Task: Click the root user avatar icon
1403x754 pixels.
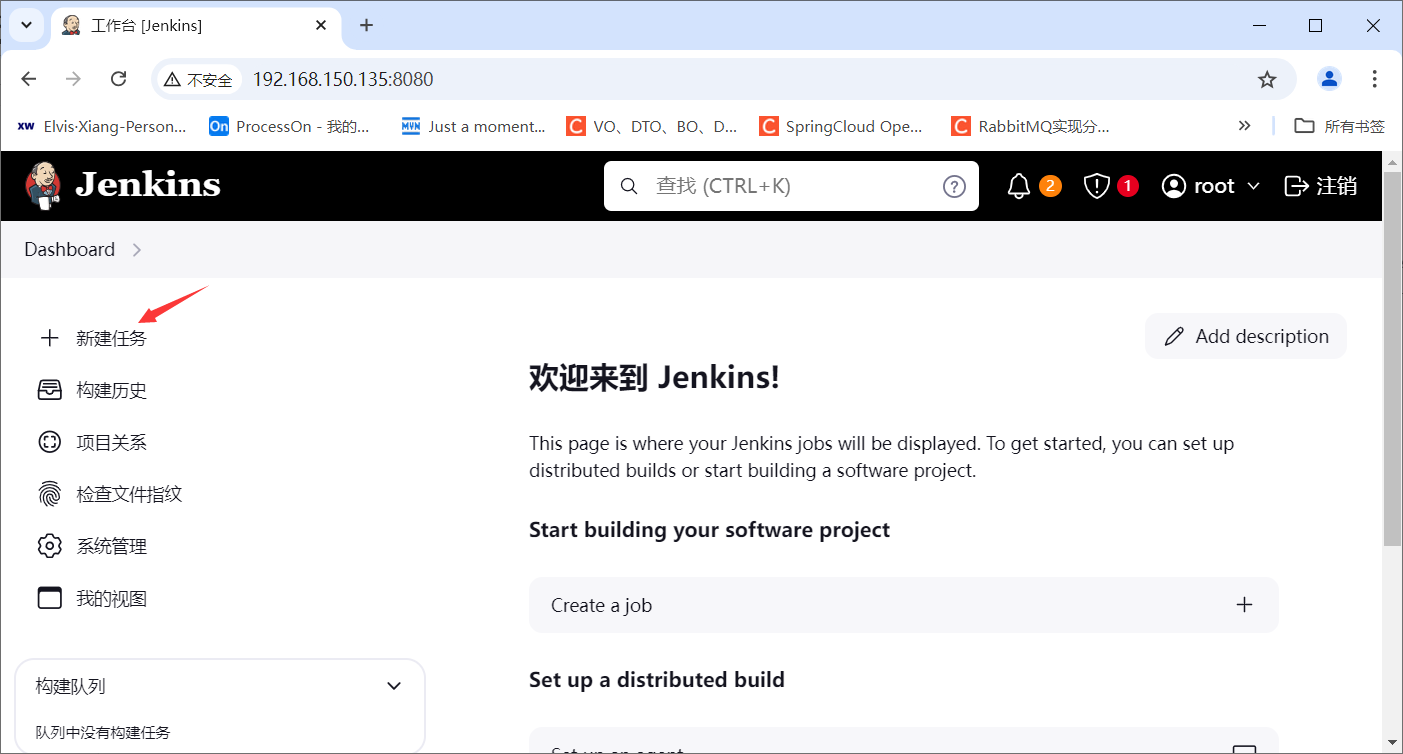Action: coord(1173,186)
